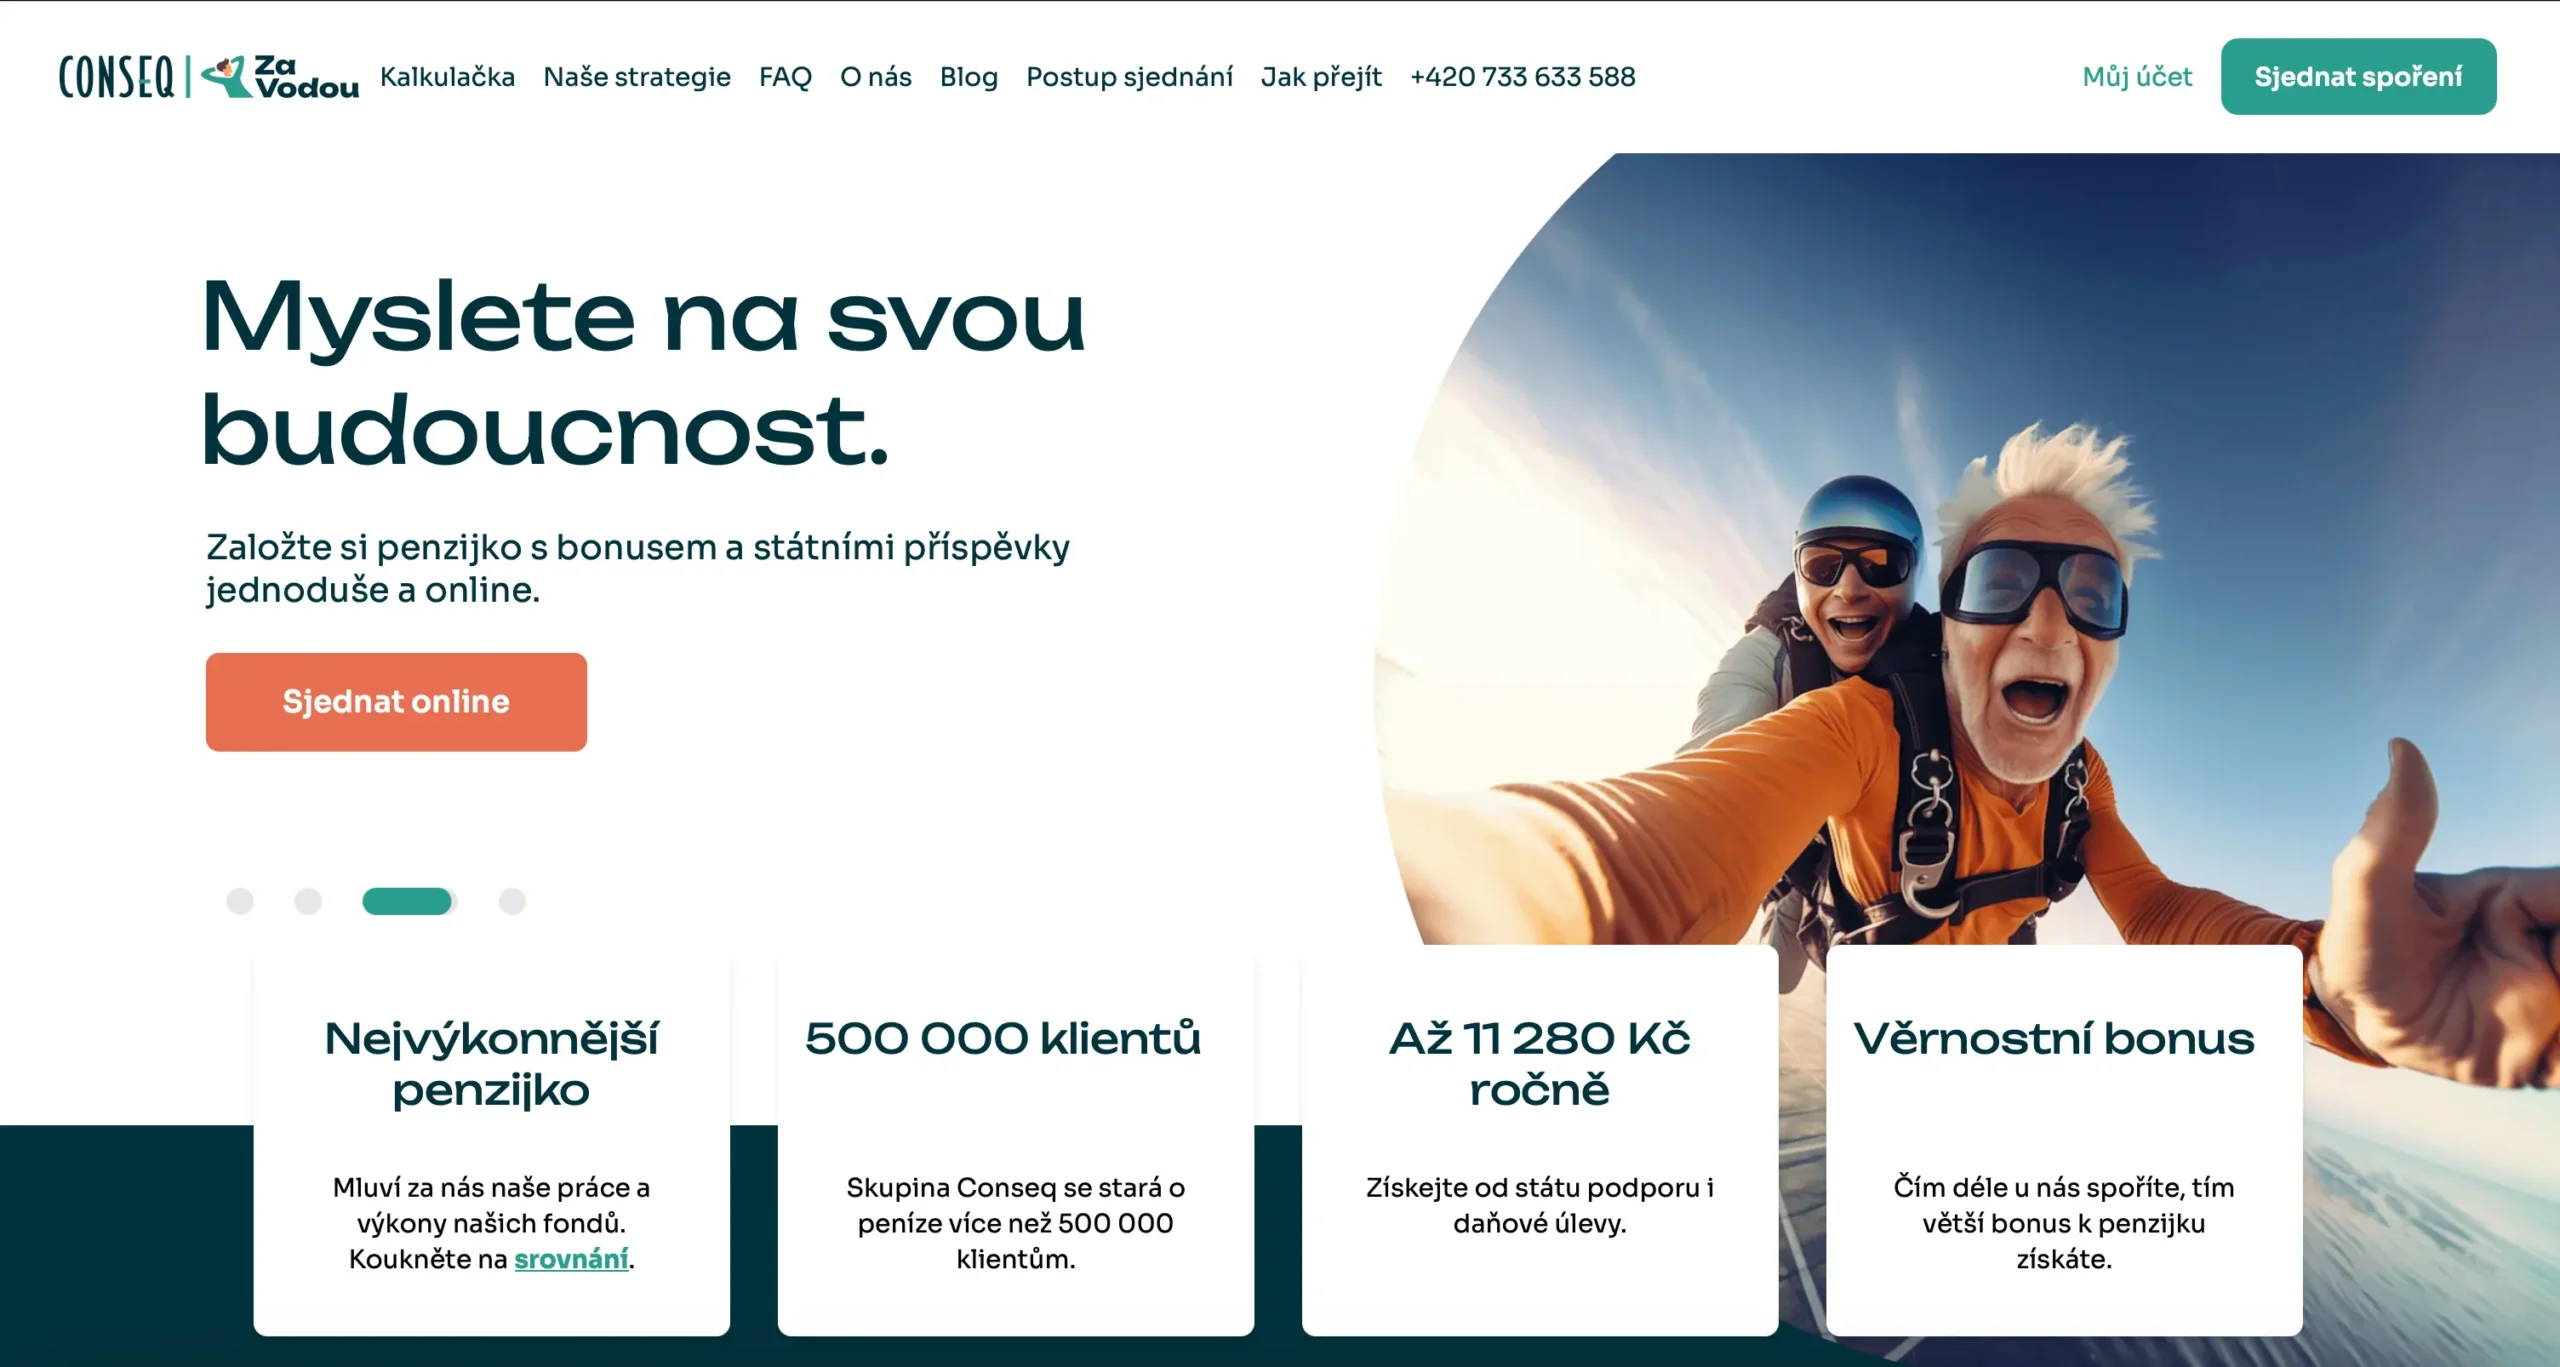
Task: Open the Blog link
Action: click(969, 77)
